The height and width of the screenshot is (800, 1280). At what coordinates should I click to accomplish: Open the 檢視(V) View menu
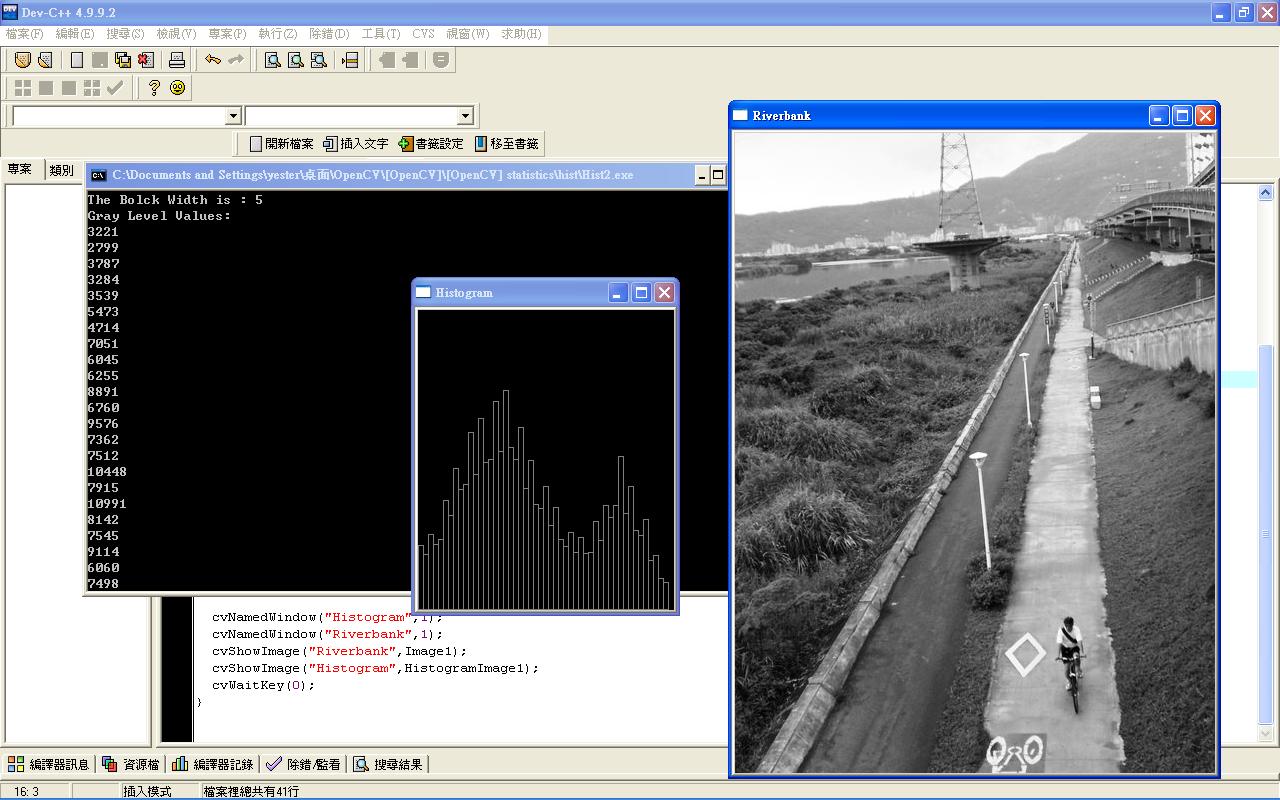click(176, 34)
